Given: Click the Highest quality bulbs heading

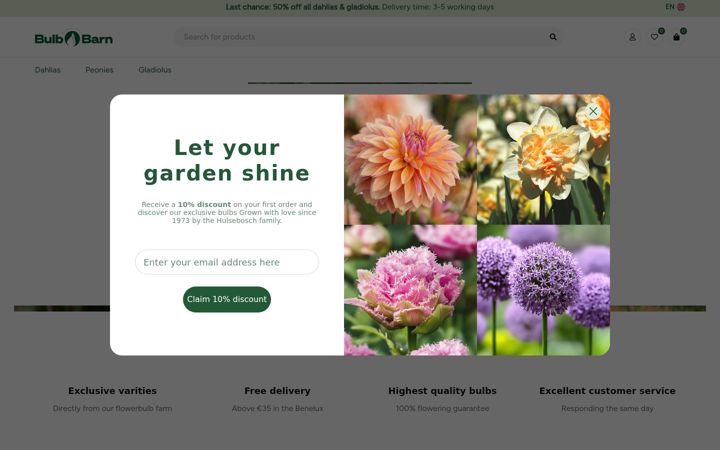Looking at the screenshot, I should pos(442,391).
